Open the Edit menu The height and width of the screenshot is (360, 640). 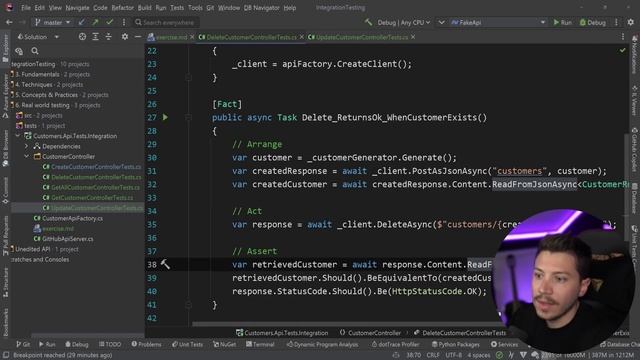tap(40, 8)
